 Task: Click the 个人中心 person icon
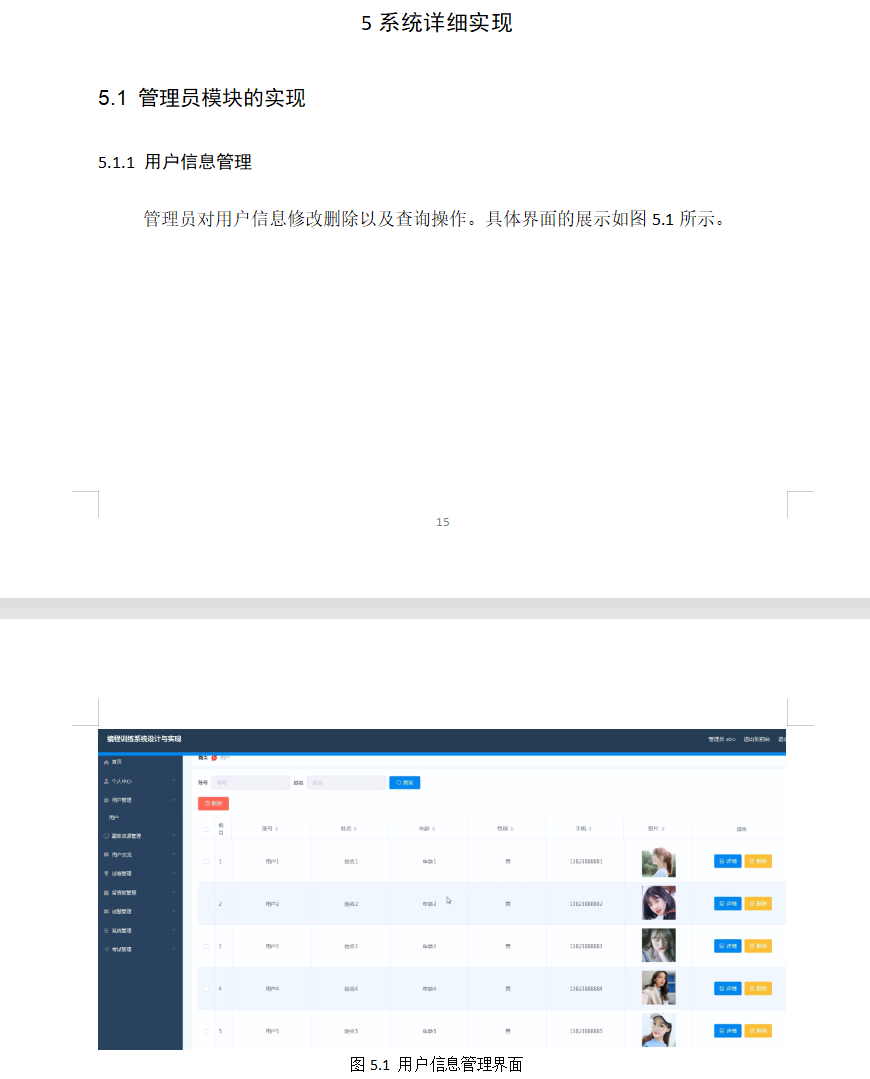pos(106,781)
